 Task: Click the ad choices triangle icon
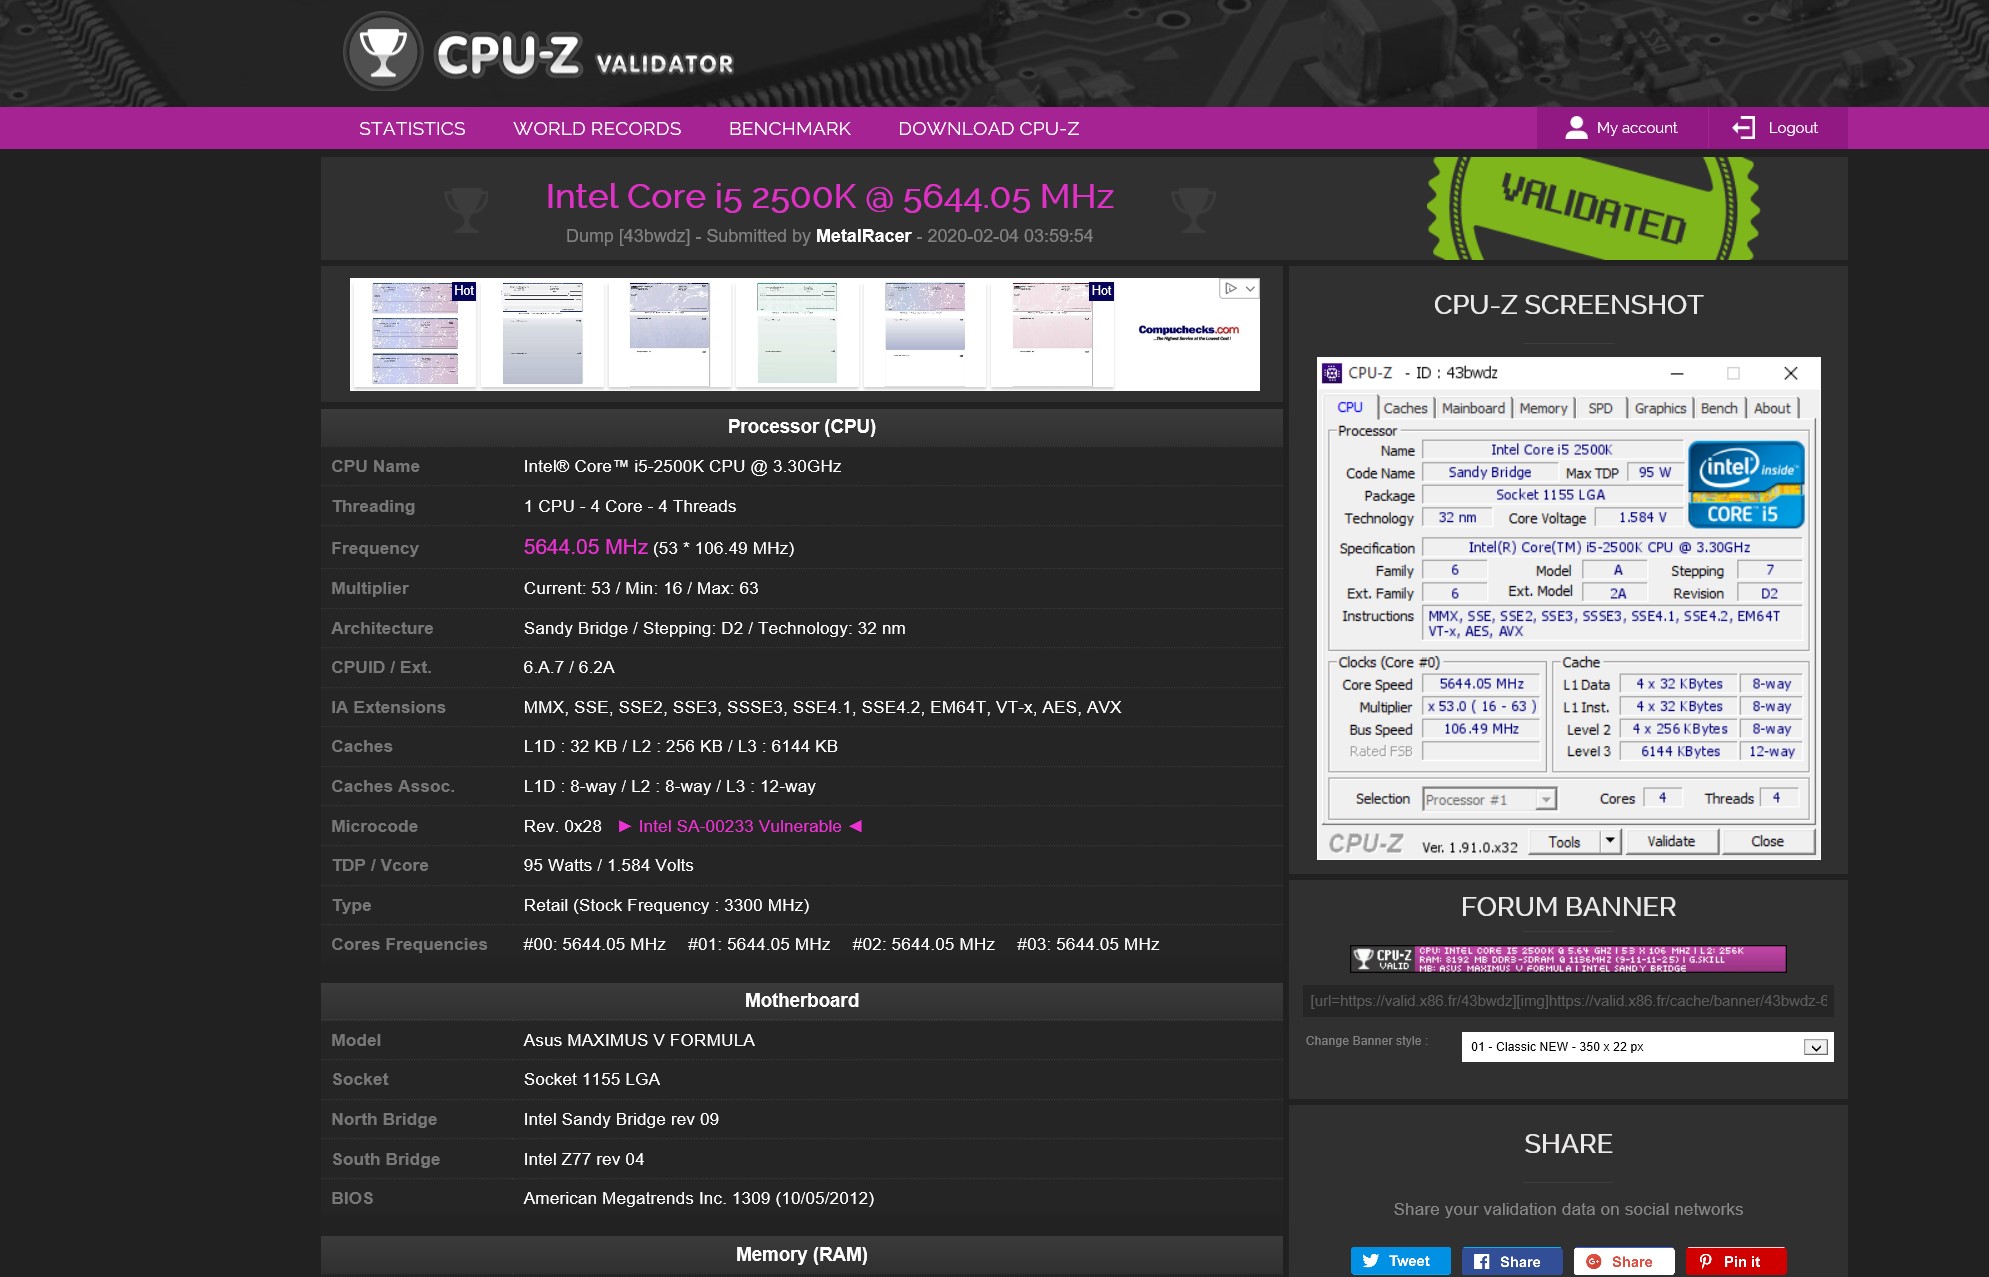click(x=1230, y=288)
